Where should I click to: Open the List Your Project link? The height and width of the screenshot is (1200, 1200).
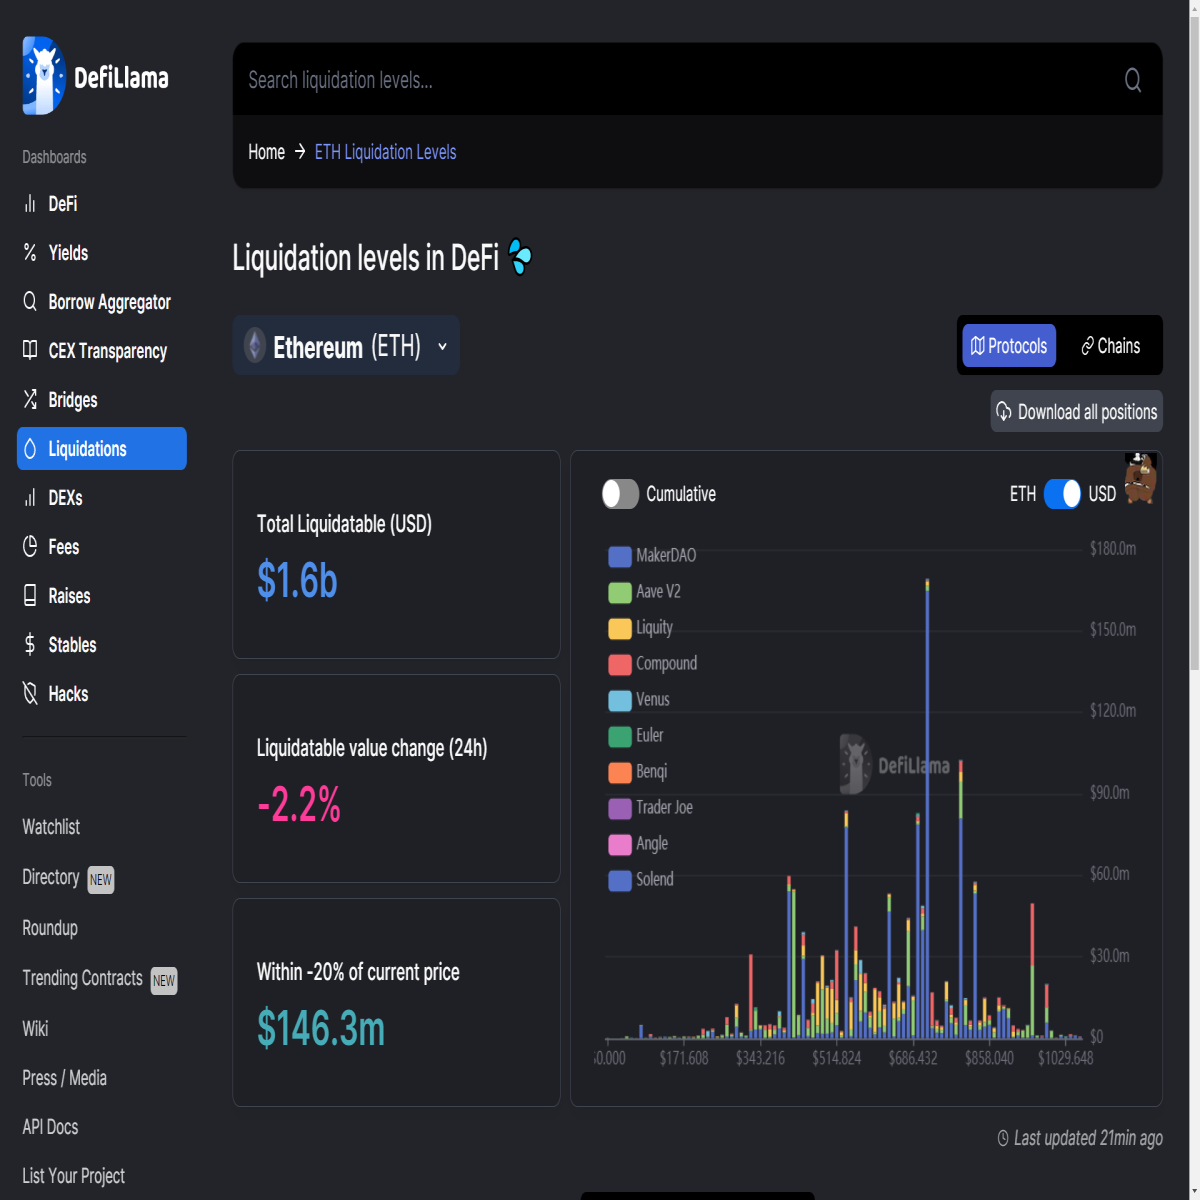74,1176
